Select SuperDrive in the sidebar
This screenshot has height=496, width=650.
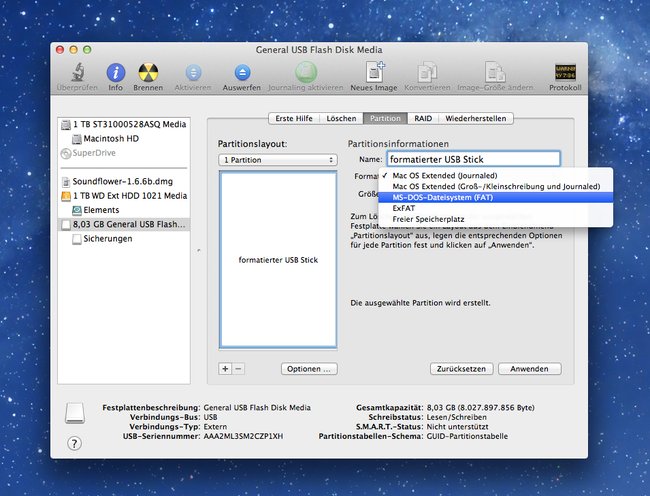point(124,153)
